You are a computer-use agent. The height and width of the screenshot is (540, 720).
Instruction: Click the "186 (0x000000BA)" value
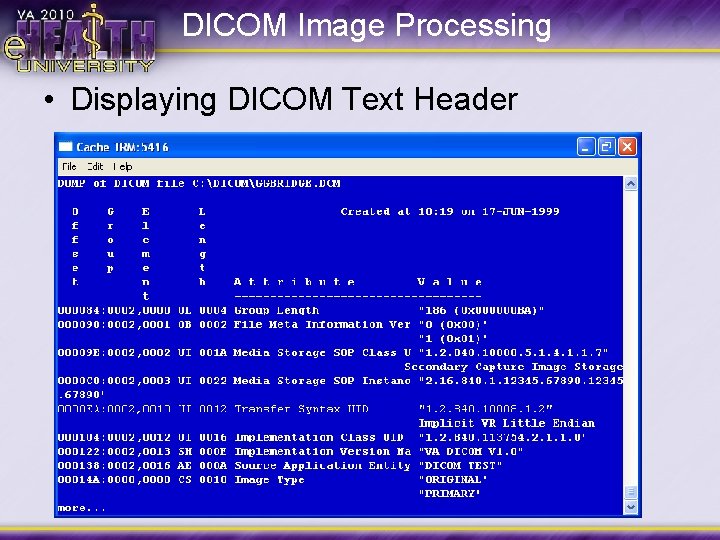481,310
